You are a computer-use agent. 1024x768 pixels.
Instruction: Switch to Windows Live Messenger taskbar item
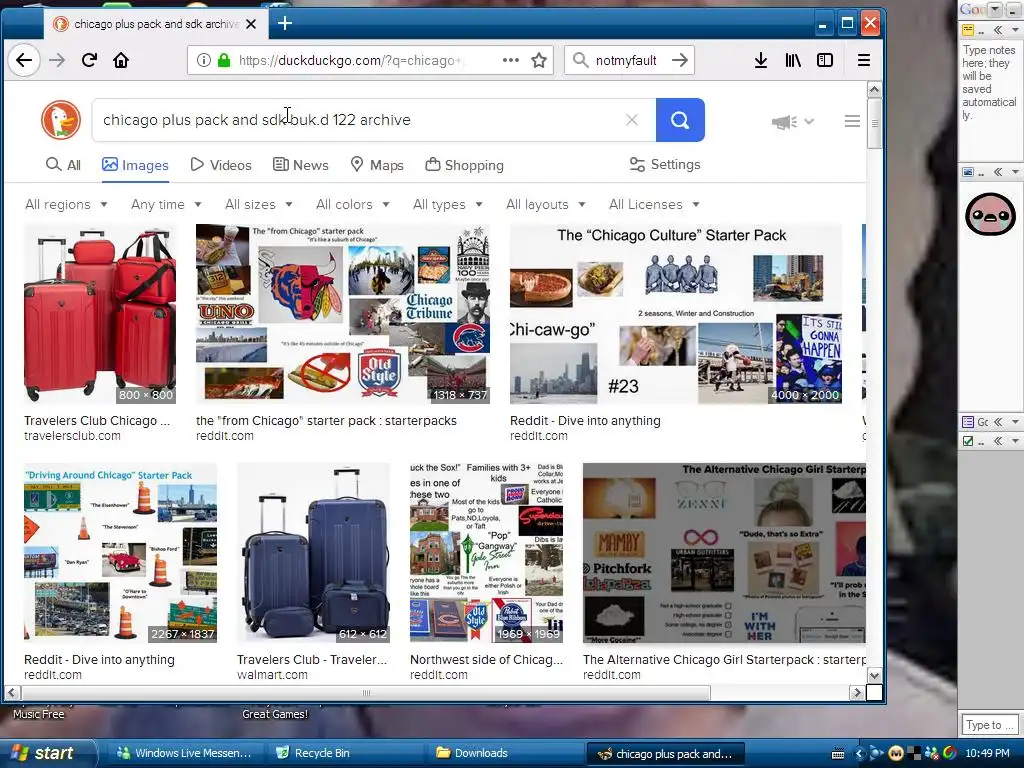pos(184,753)
